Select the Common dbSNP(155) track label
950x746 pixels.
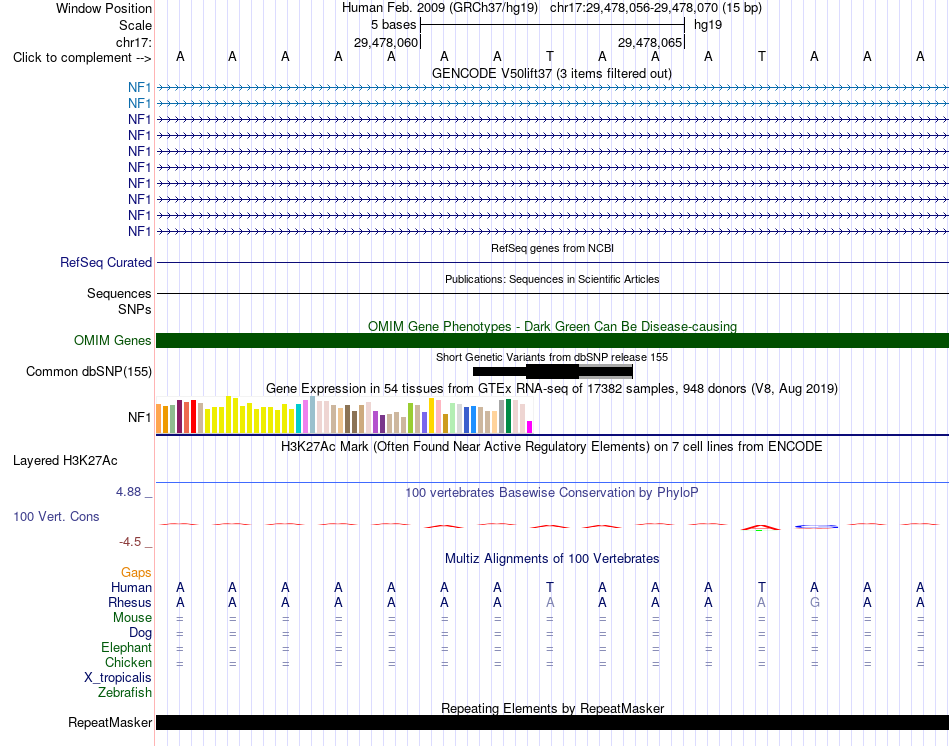point(89,371)
